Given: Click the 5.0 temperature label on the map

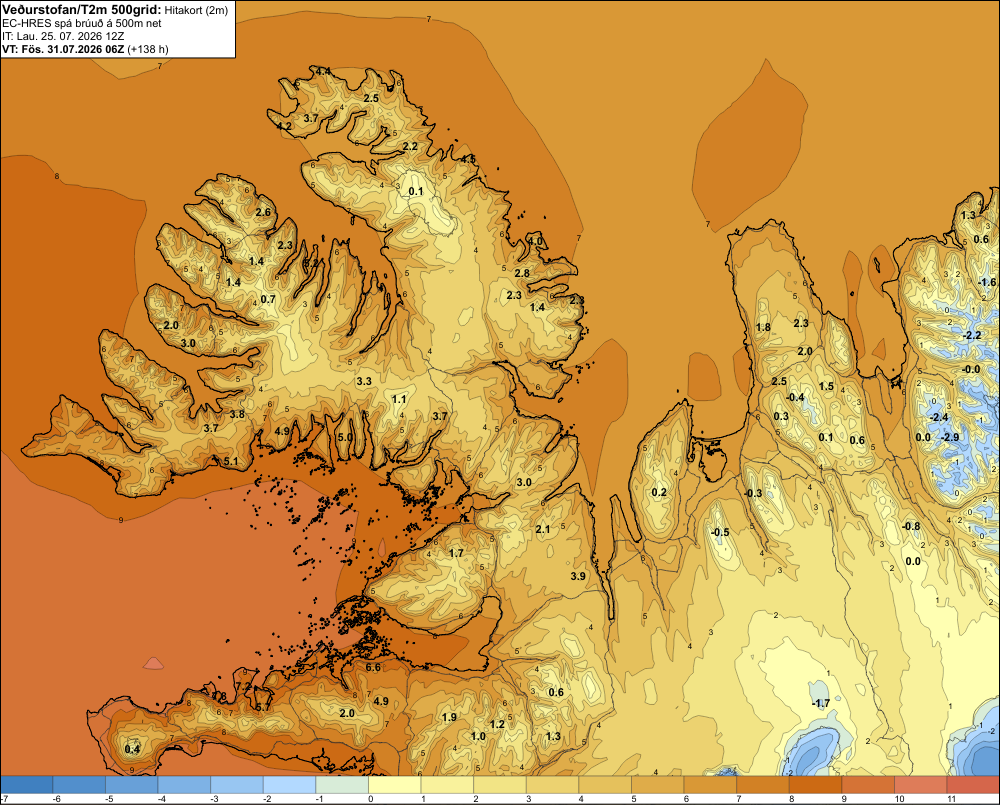Looking at the screenshot, I should 345,438.
